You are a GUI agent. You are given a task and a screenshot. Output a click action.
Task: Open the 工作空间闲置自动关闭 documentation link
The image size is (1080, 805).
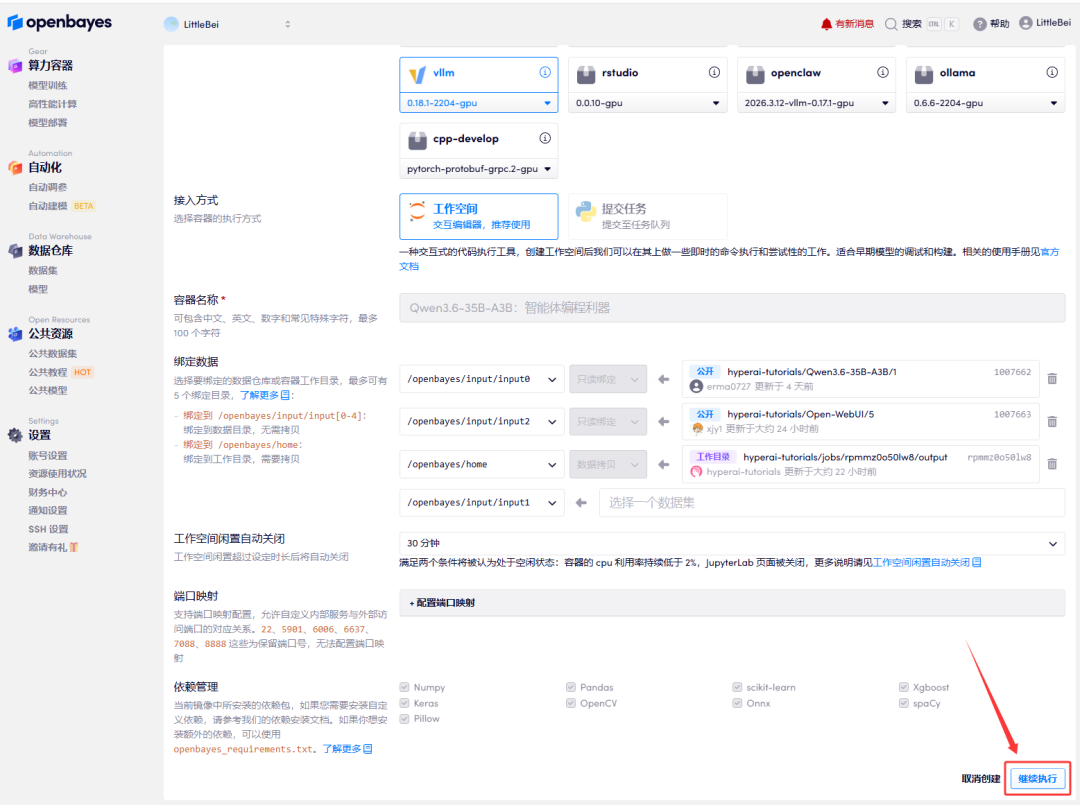click(927, 563)
